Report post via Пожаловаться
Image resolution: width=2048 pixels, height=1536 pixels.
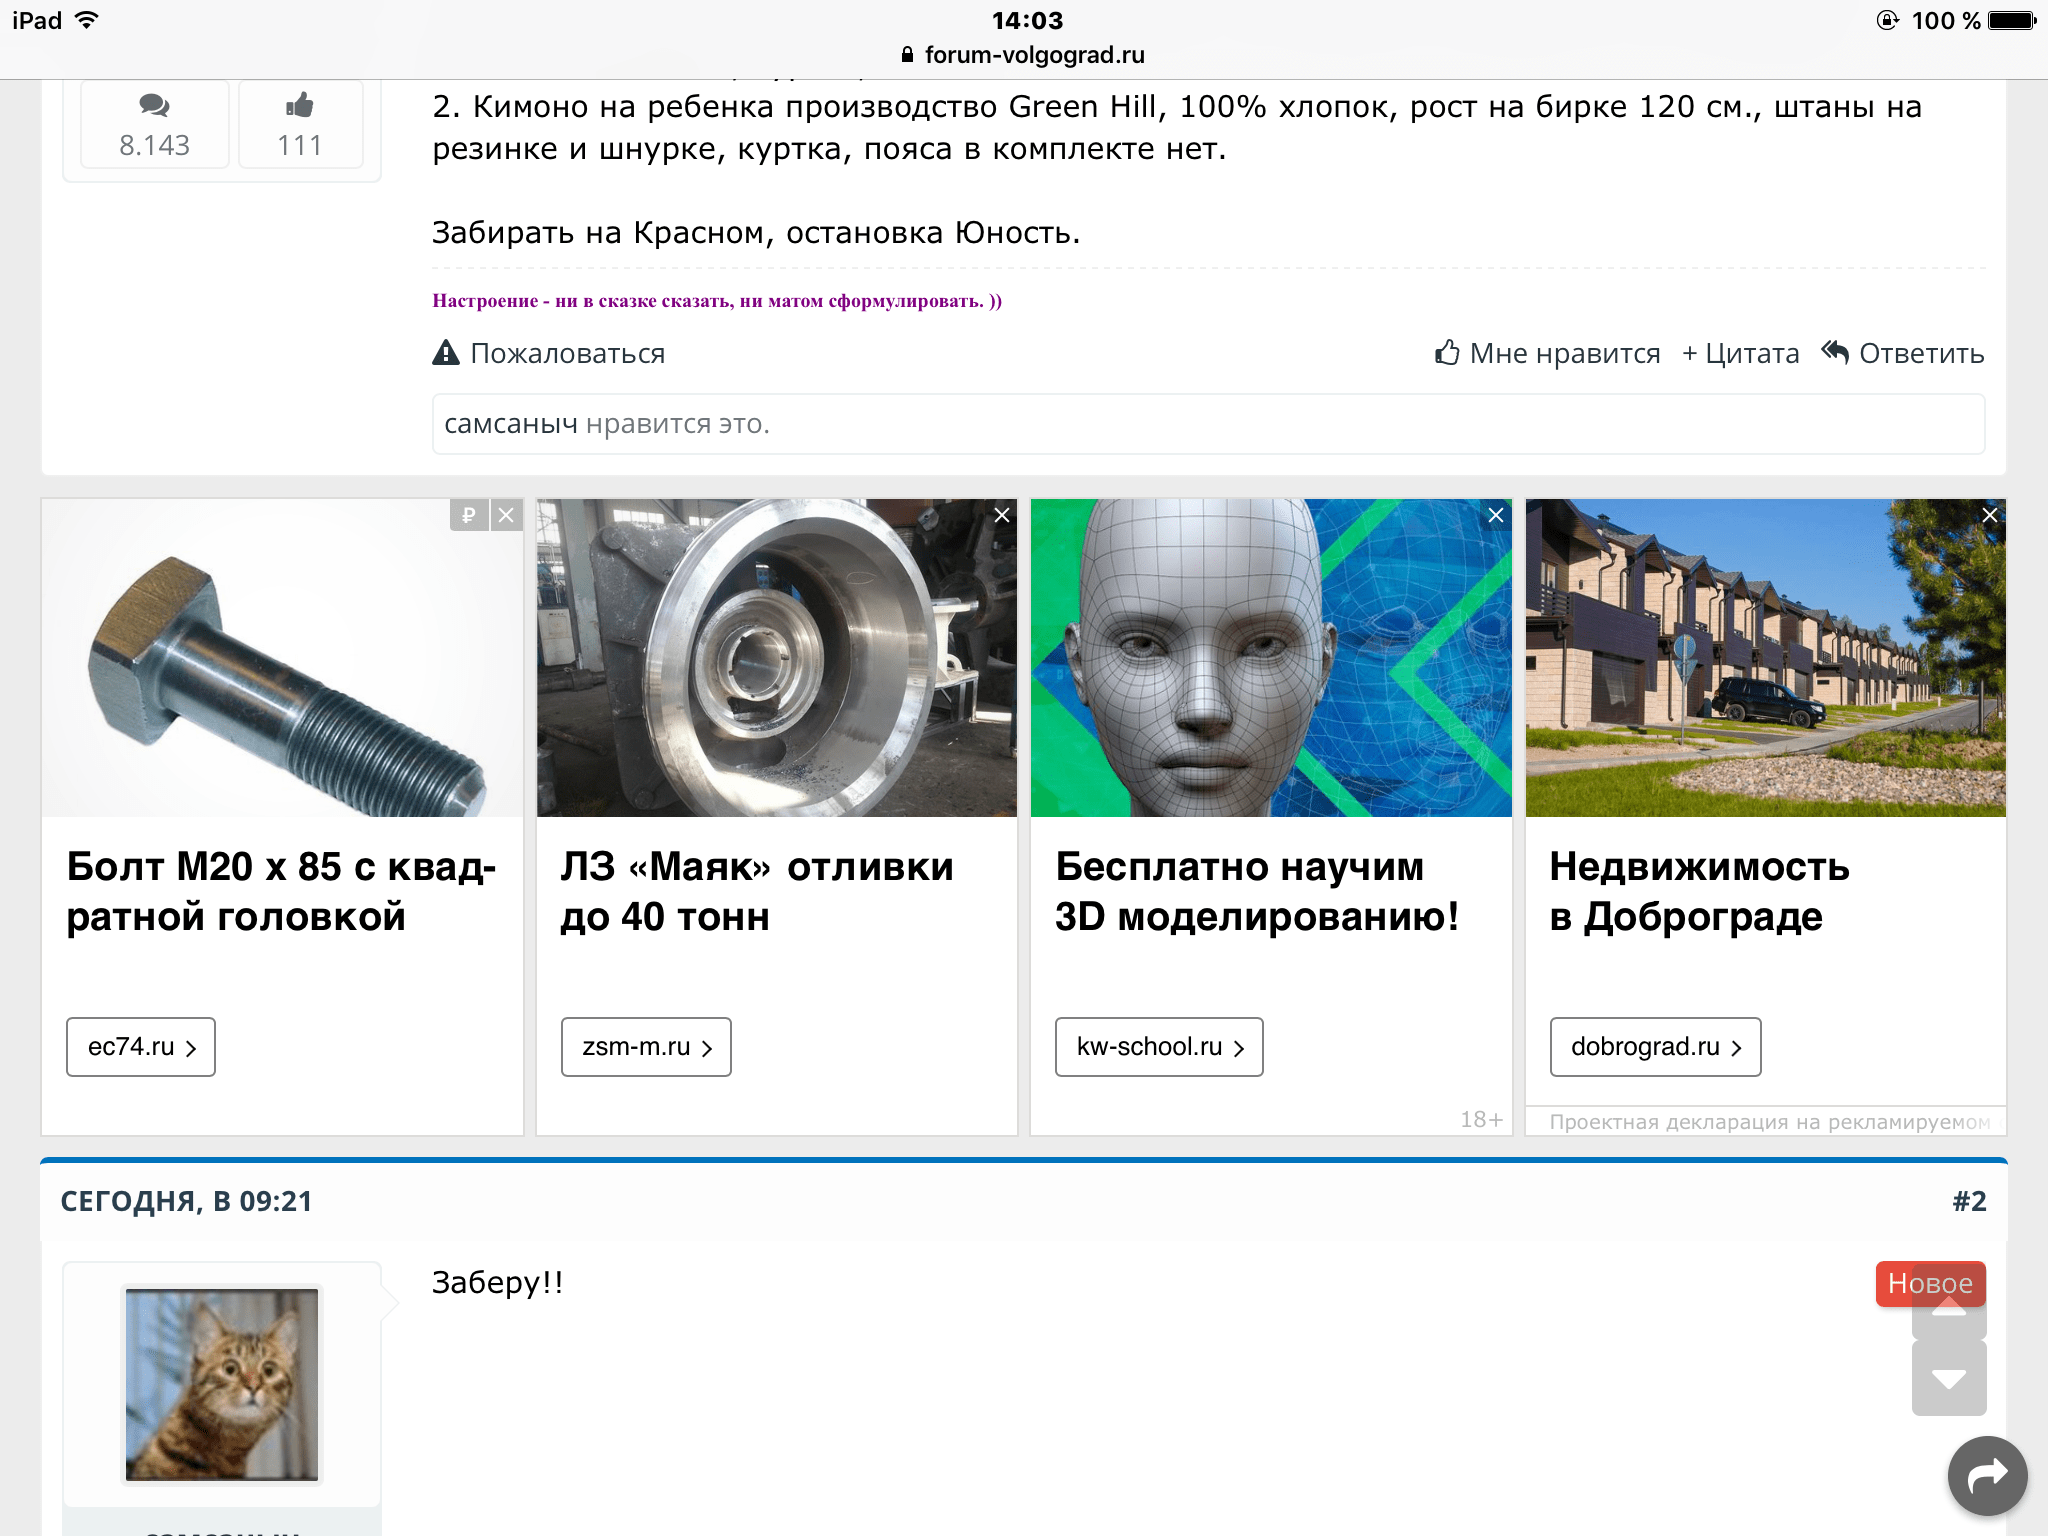549,353
